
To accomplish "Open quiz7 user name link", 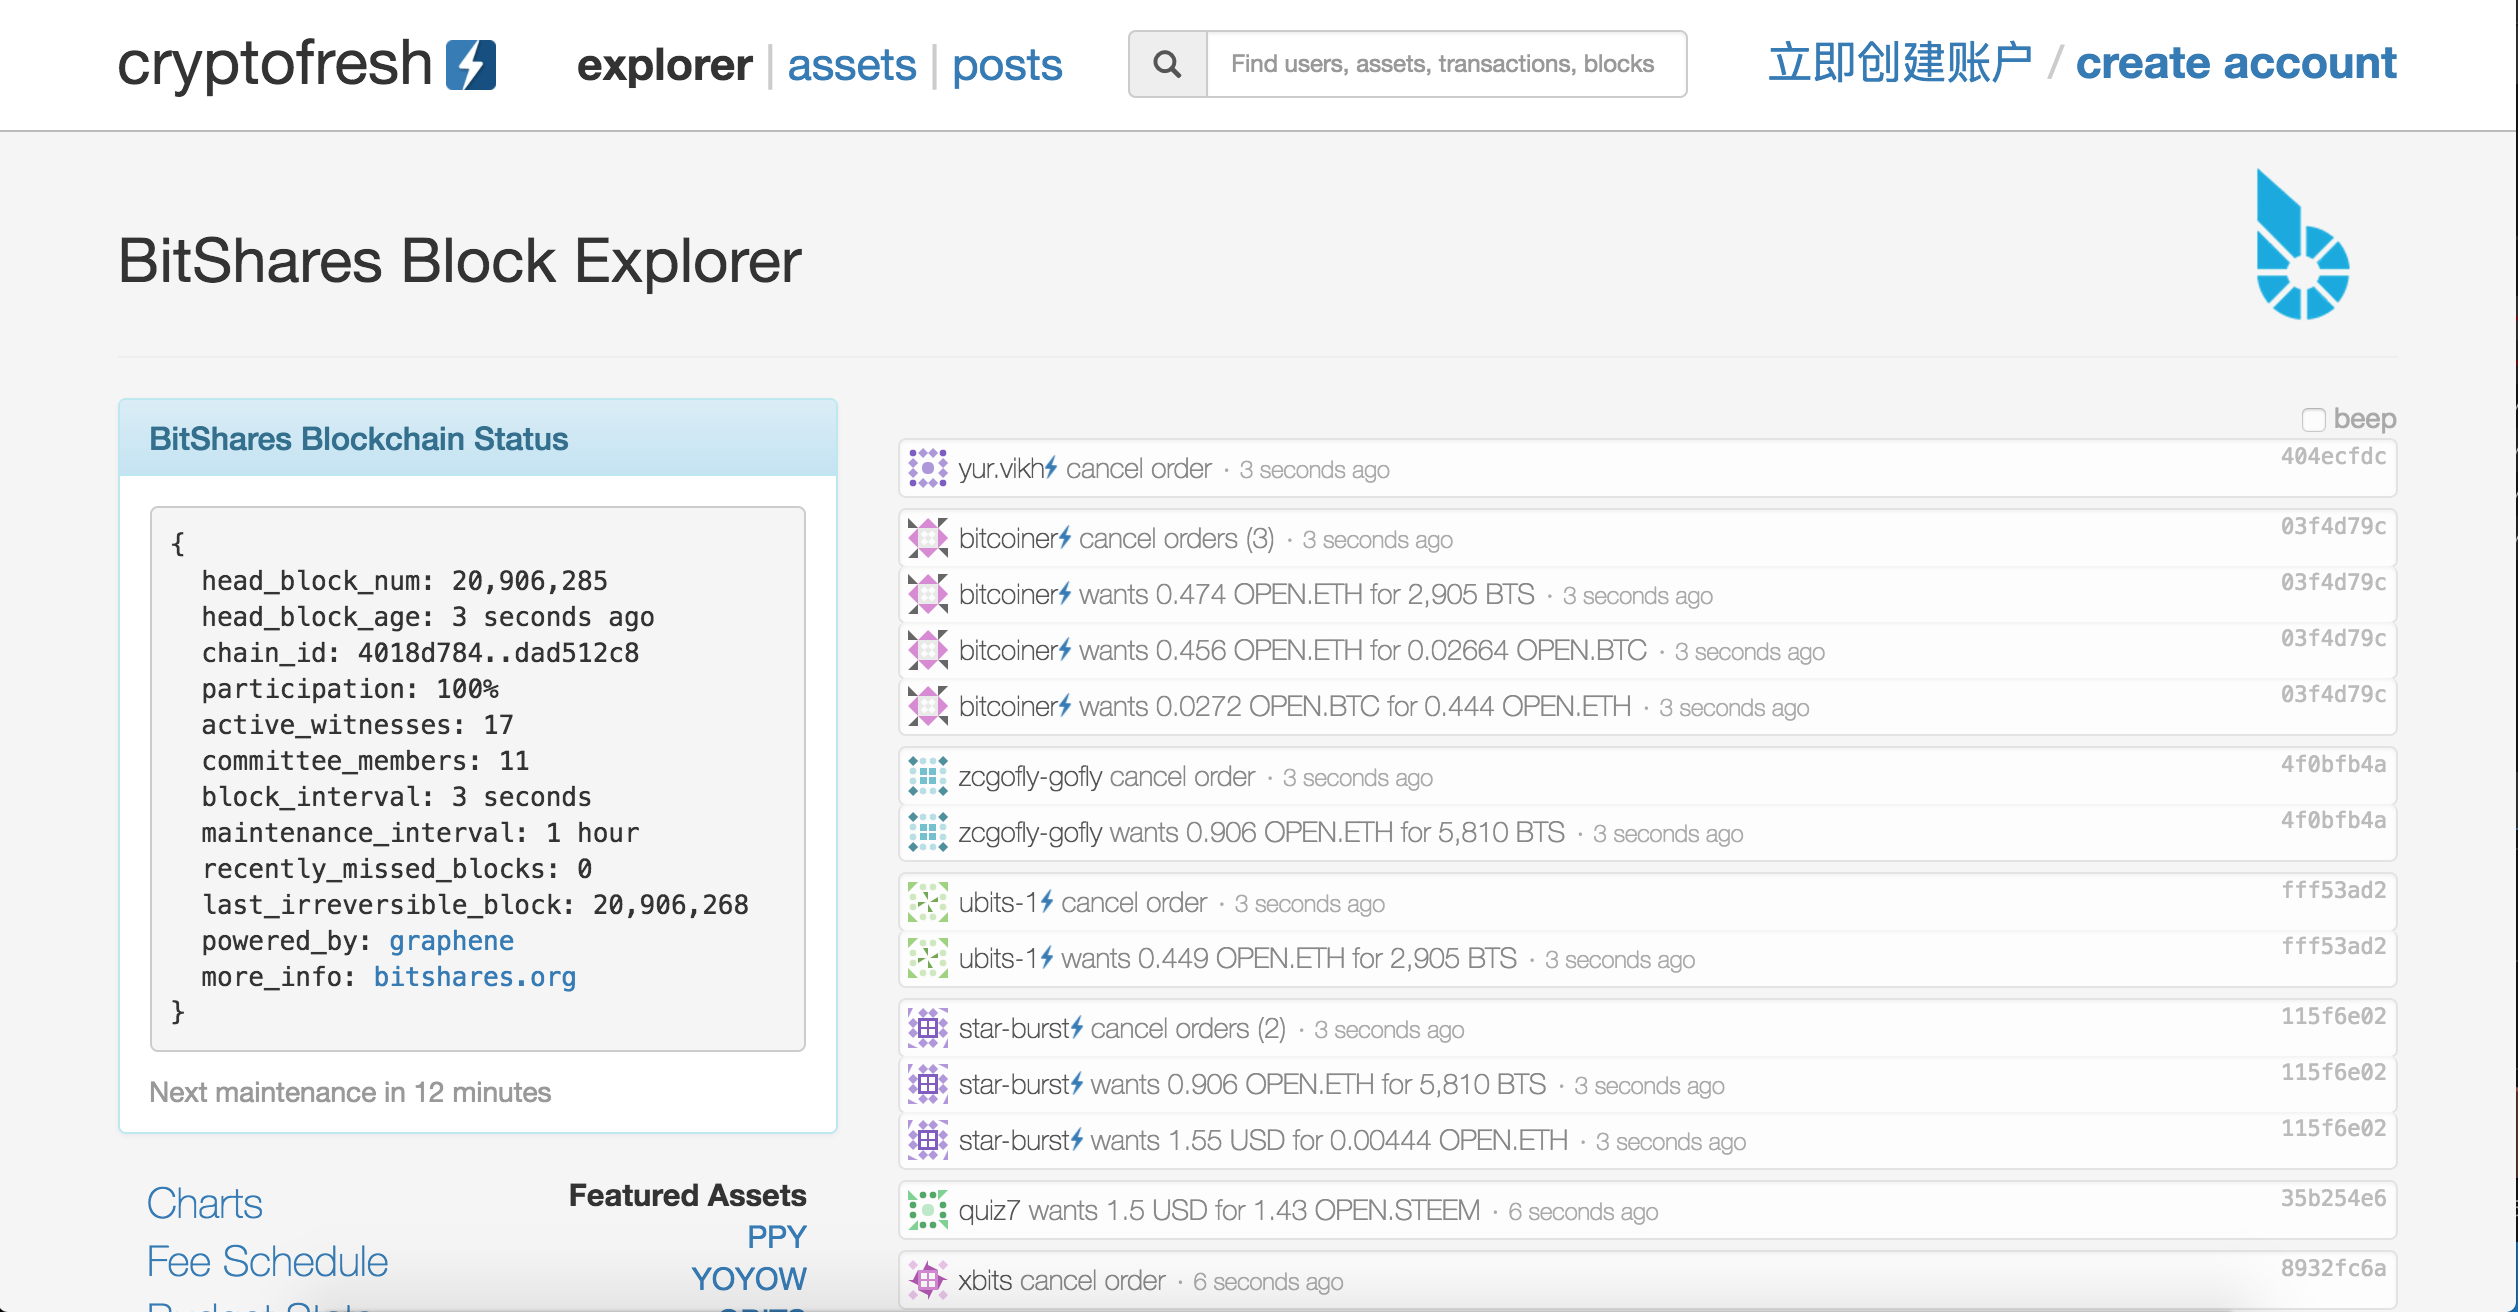I will pos(989,1210).
